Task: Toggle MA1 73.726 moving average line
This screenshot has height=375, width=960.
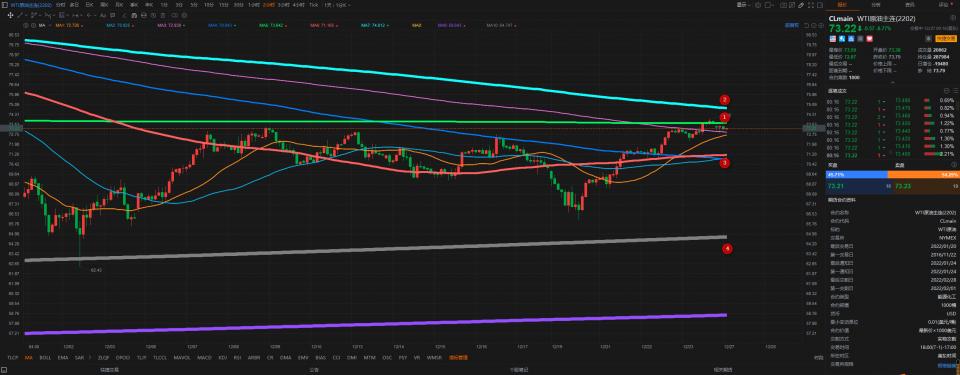Action: click(x=67, y=26)
